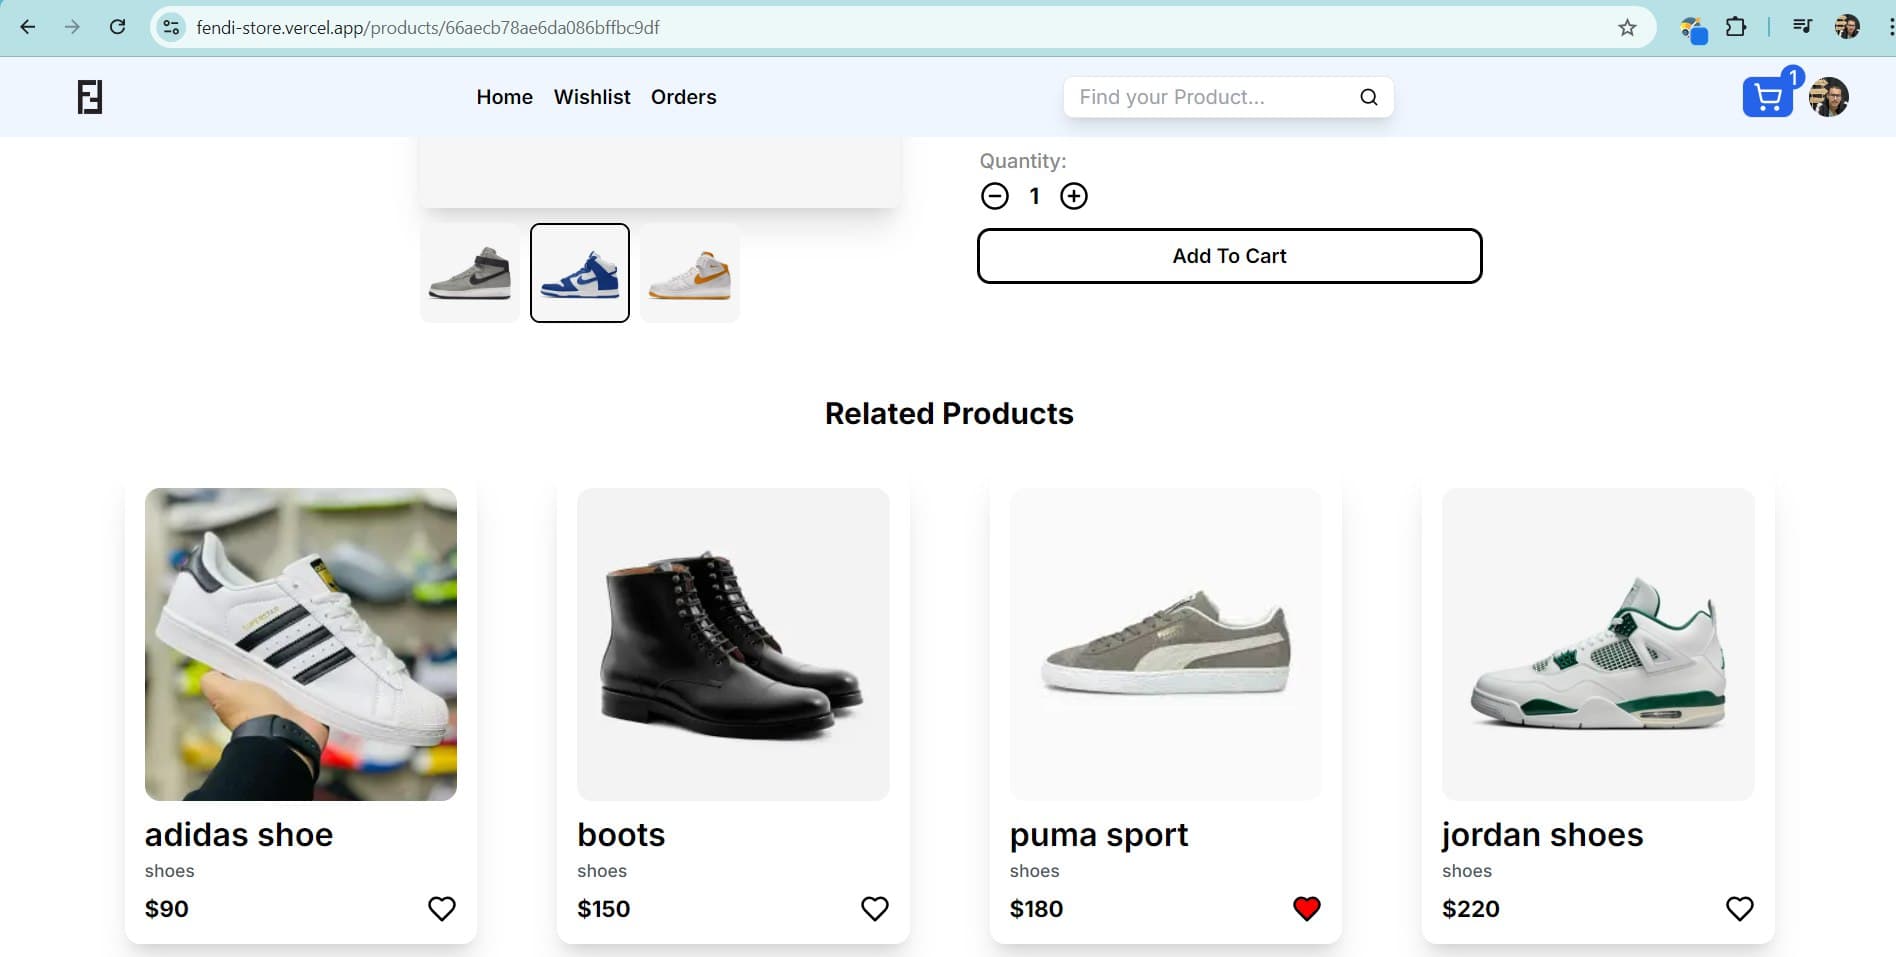
Task: Remove puma sport from wishlist
Action: coord(1306,908)
